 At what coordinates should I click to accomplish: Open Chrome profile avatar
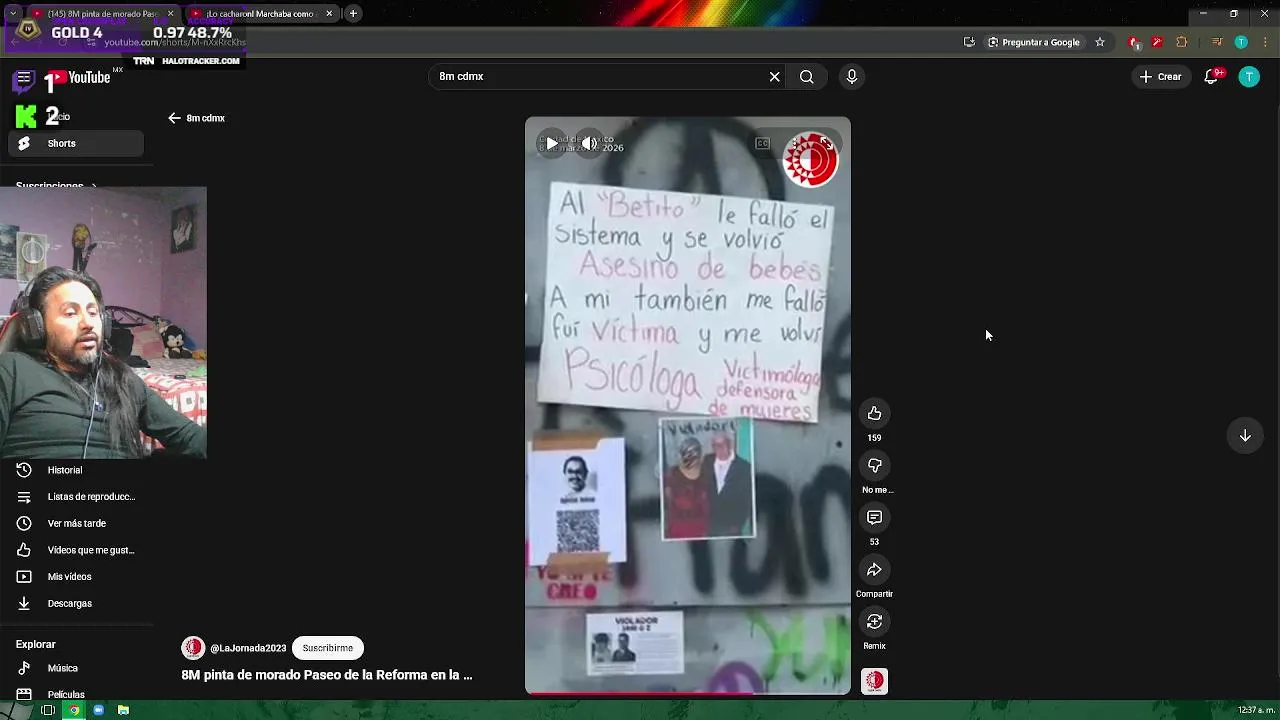(x=1241, y=42)
